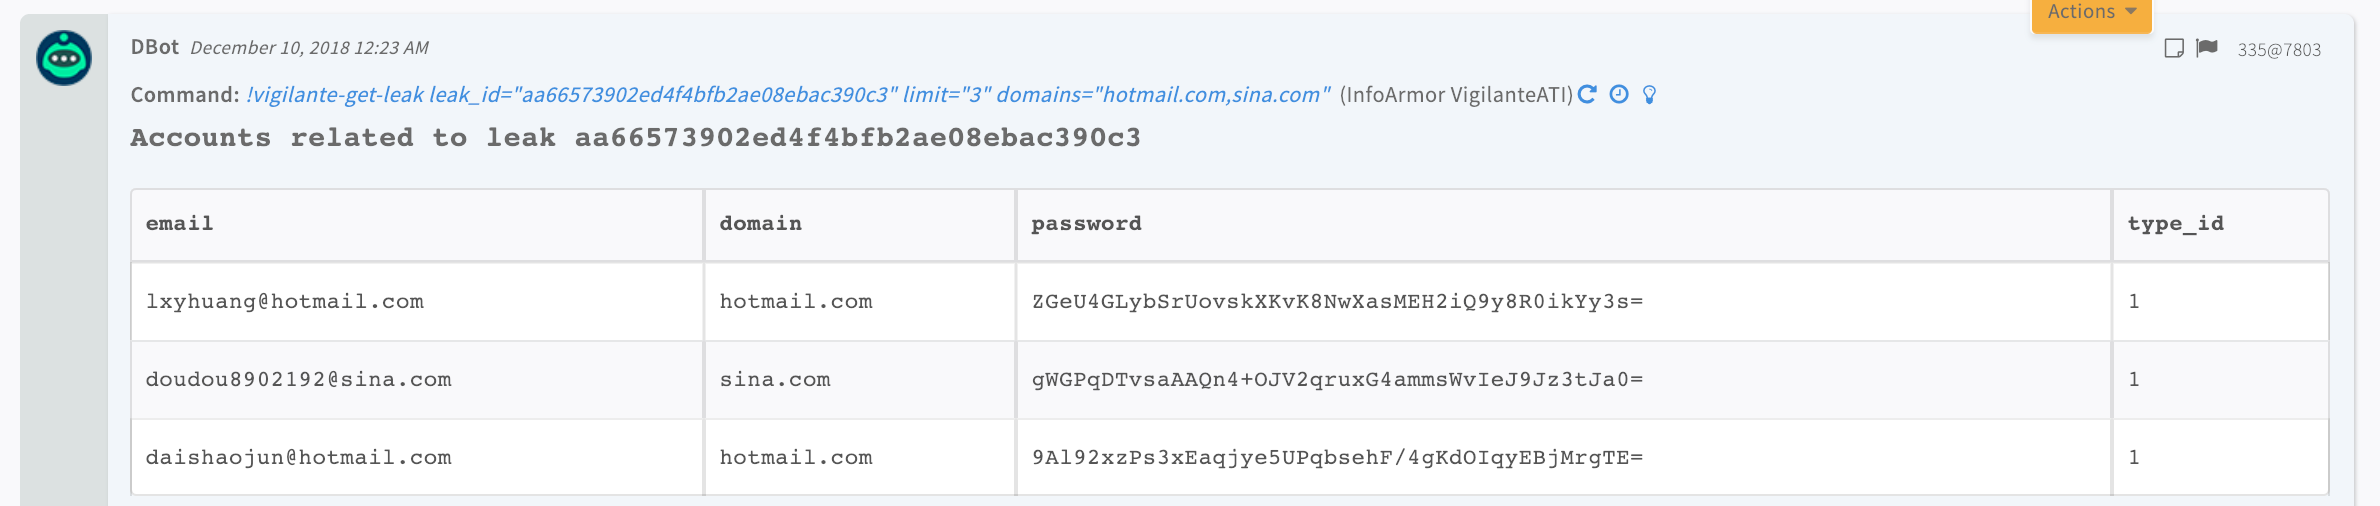Click the email column header
The image size is (2380, 506).
[180, 224]
